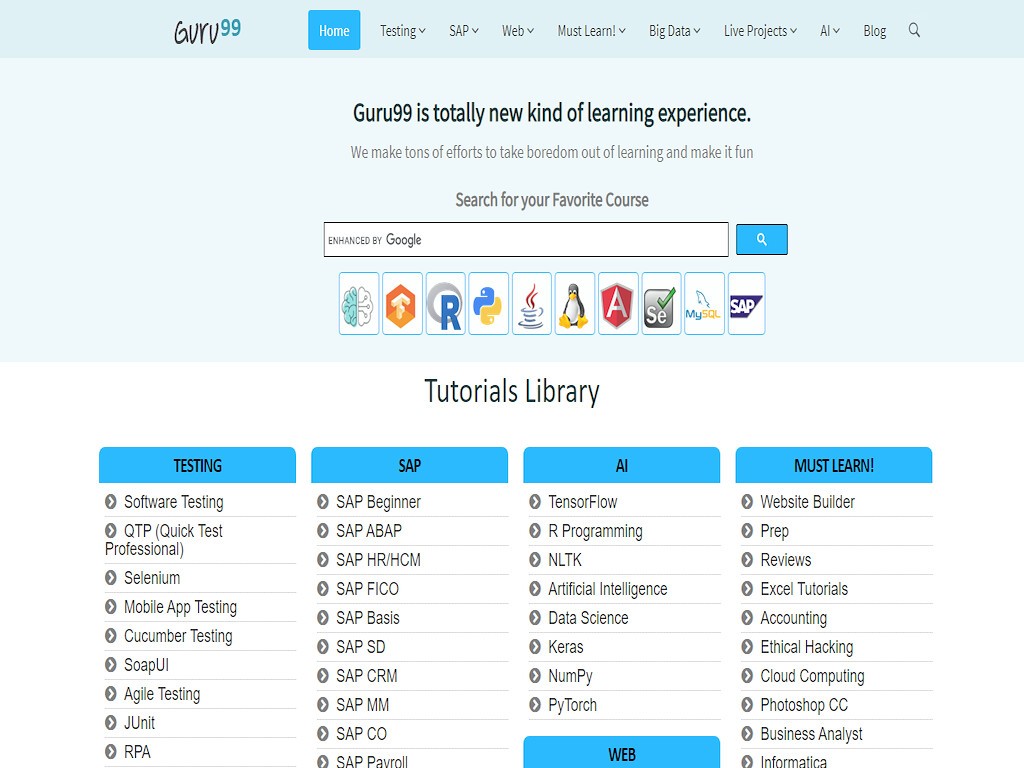Click arrow bullet beside SAP FICO
1024x768 pixels.
coord(323,588)
